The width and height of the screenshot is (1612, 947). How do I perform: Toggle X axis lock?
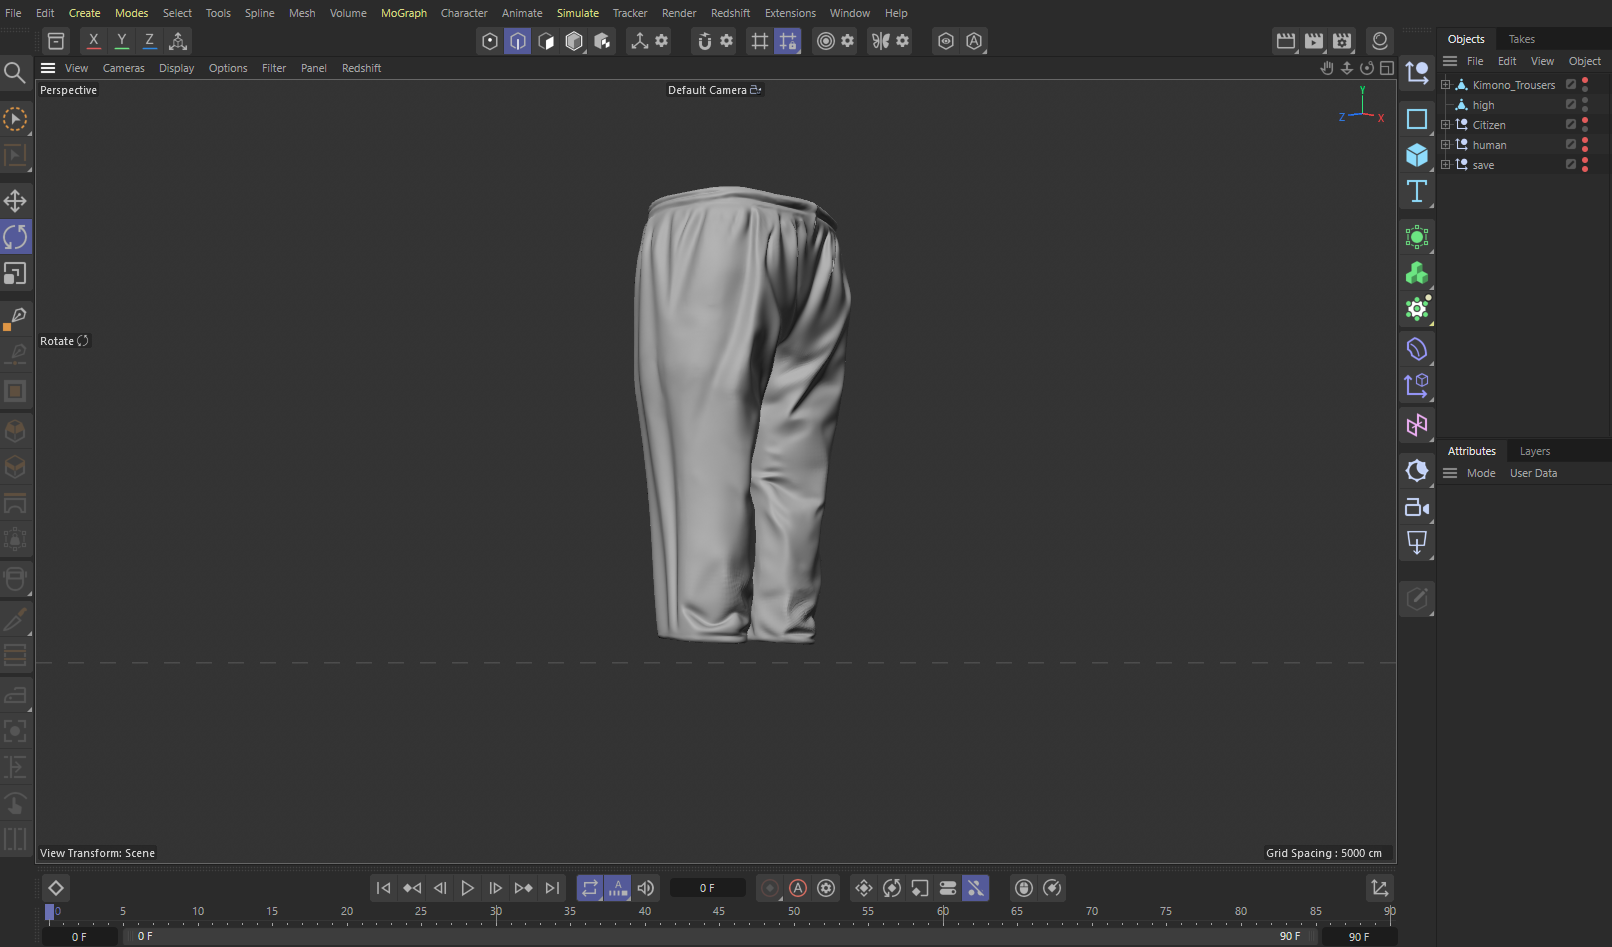point(93,41)
